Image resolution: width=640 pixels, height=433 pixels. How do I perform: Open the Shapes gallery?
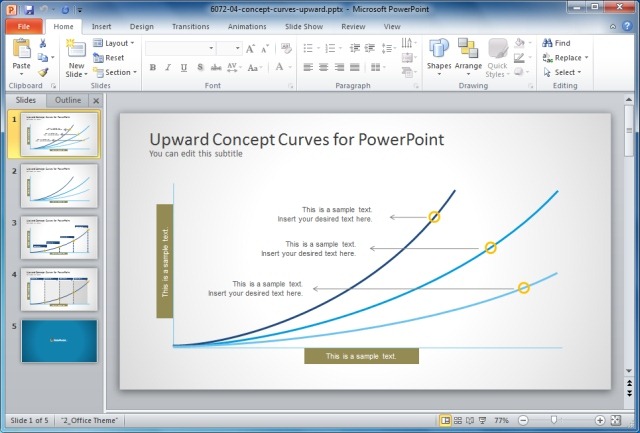439,58
